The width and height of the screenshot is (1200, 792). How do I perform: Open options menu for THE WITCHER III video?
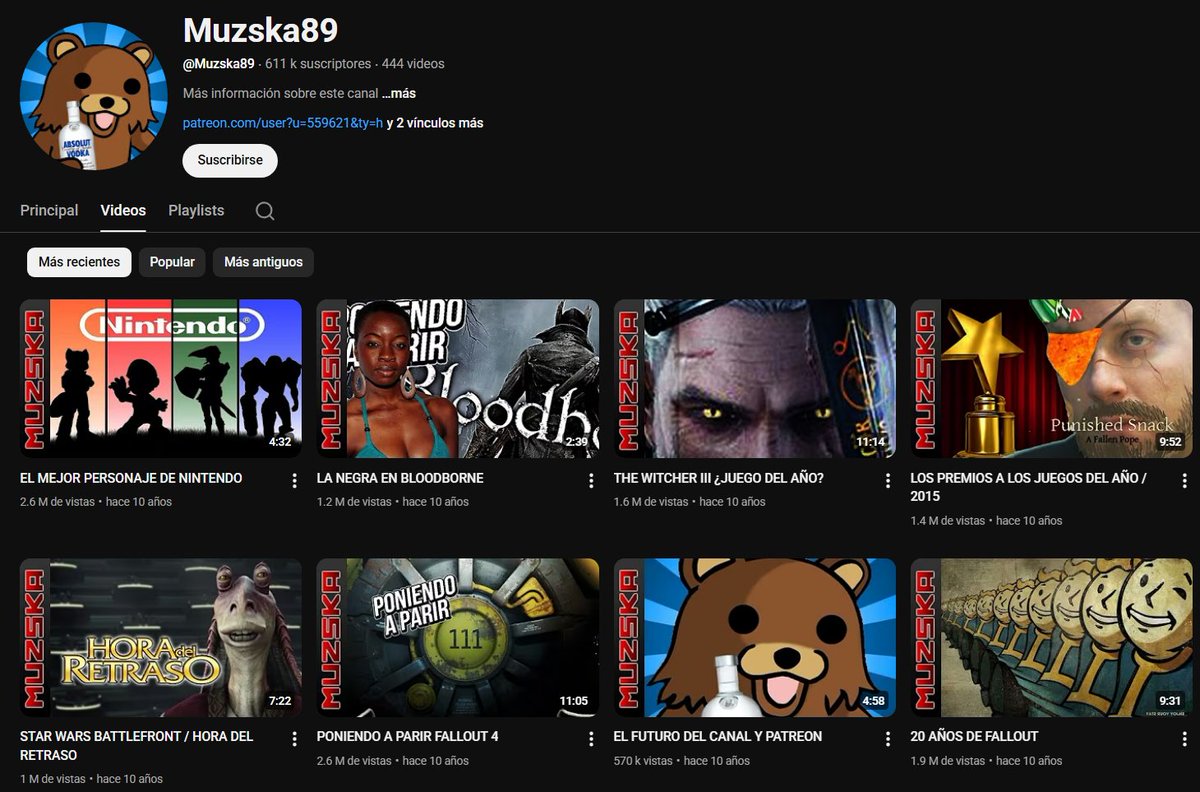pyautogui.click(x=888, y=481)
